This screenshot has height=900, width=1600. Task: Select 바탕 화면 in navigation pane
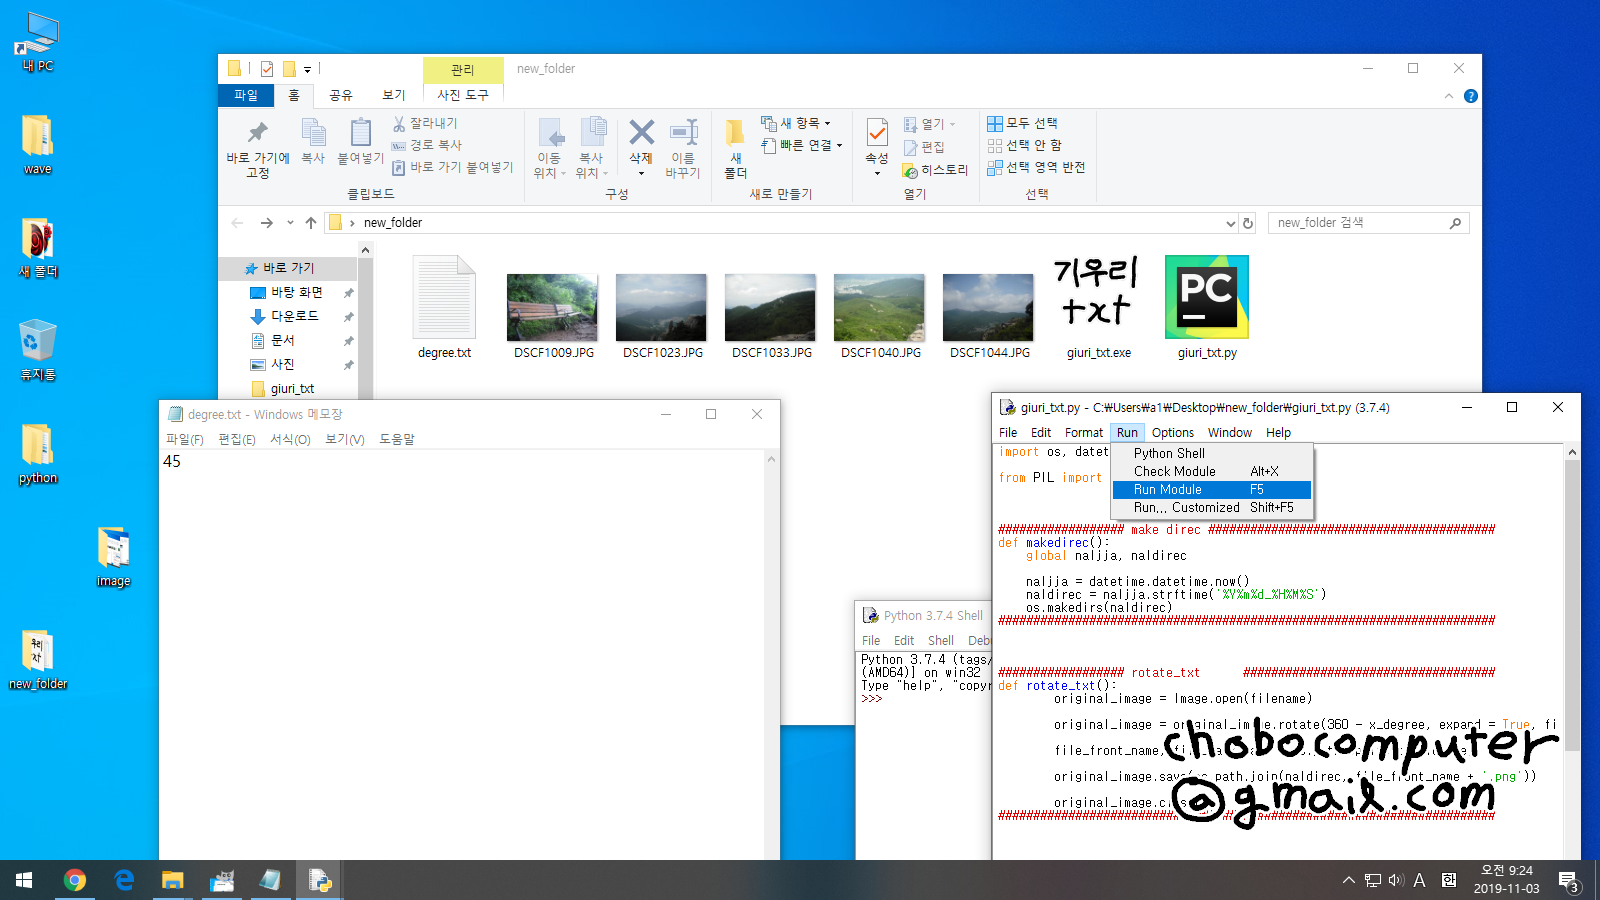297,292
